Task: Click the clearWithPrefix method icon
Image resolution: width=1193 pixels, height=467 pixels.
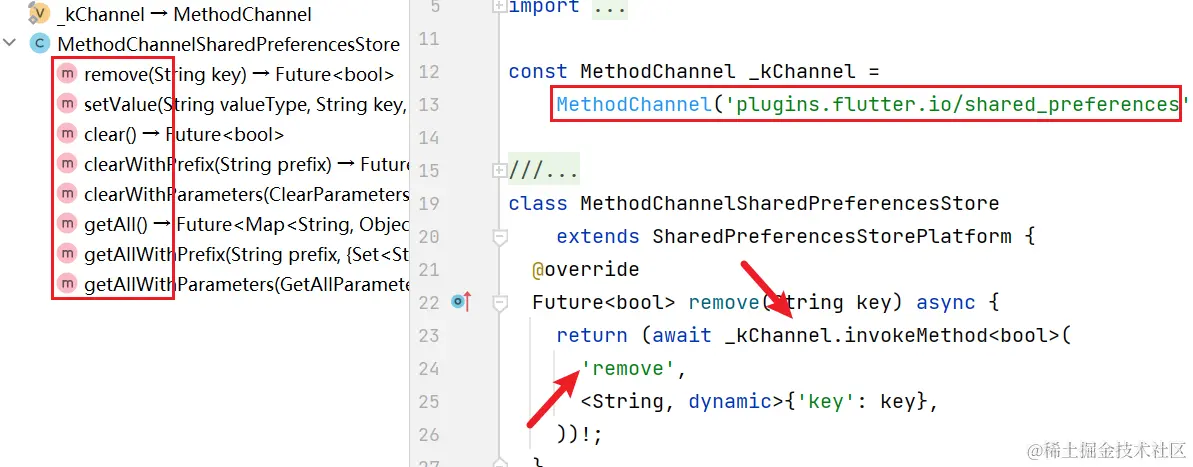Action: tap(67, 164)
